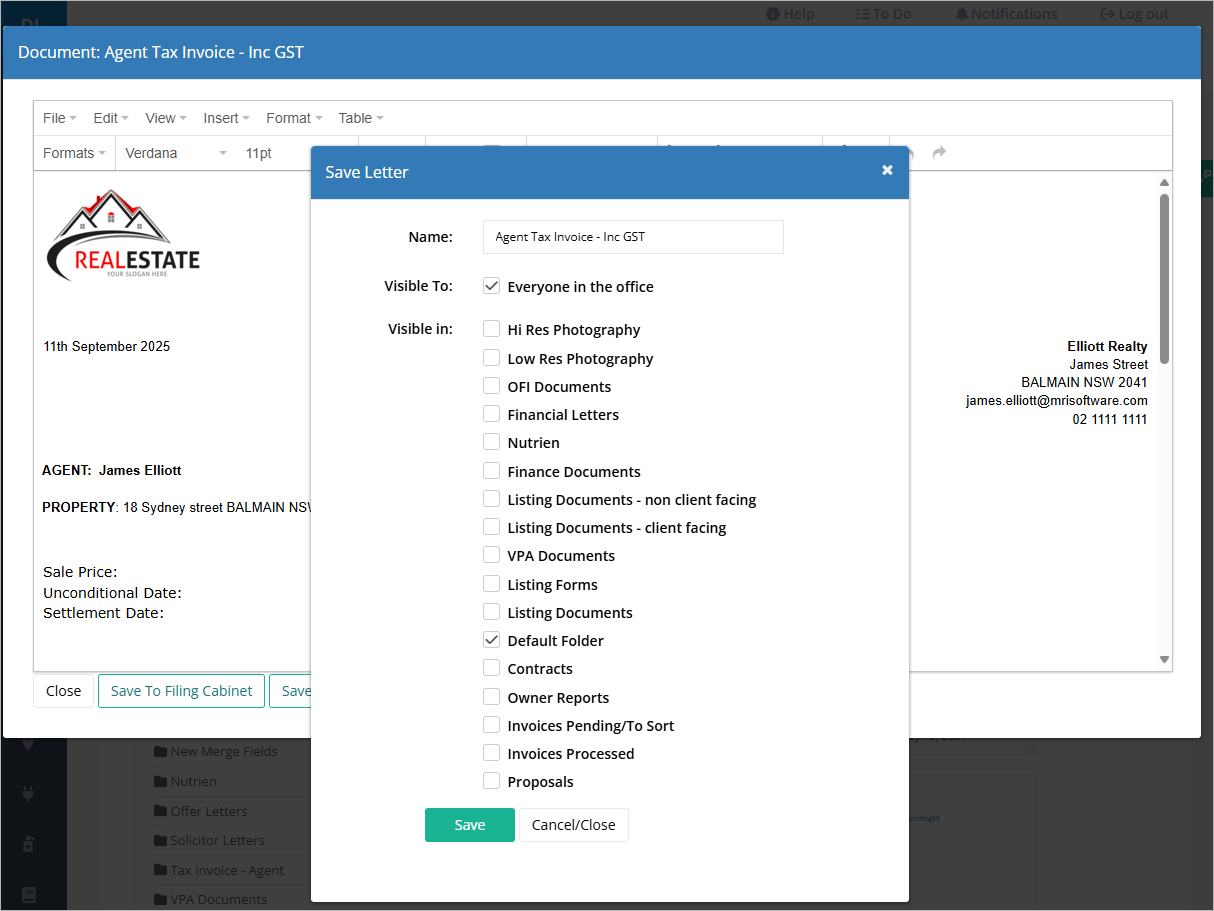
Task: Open the Table menu
Action: 361,118
